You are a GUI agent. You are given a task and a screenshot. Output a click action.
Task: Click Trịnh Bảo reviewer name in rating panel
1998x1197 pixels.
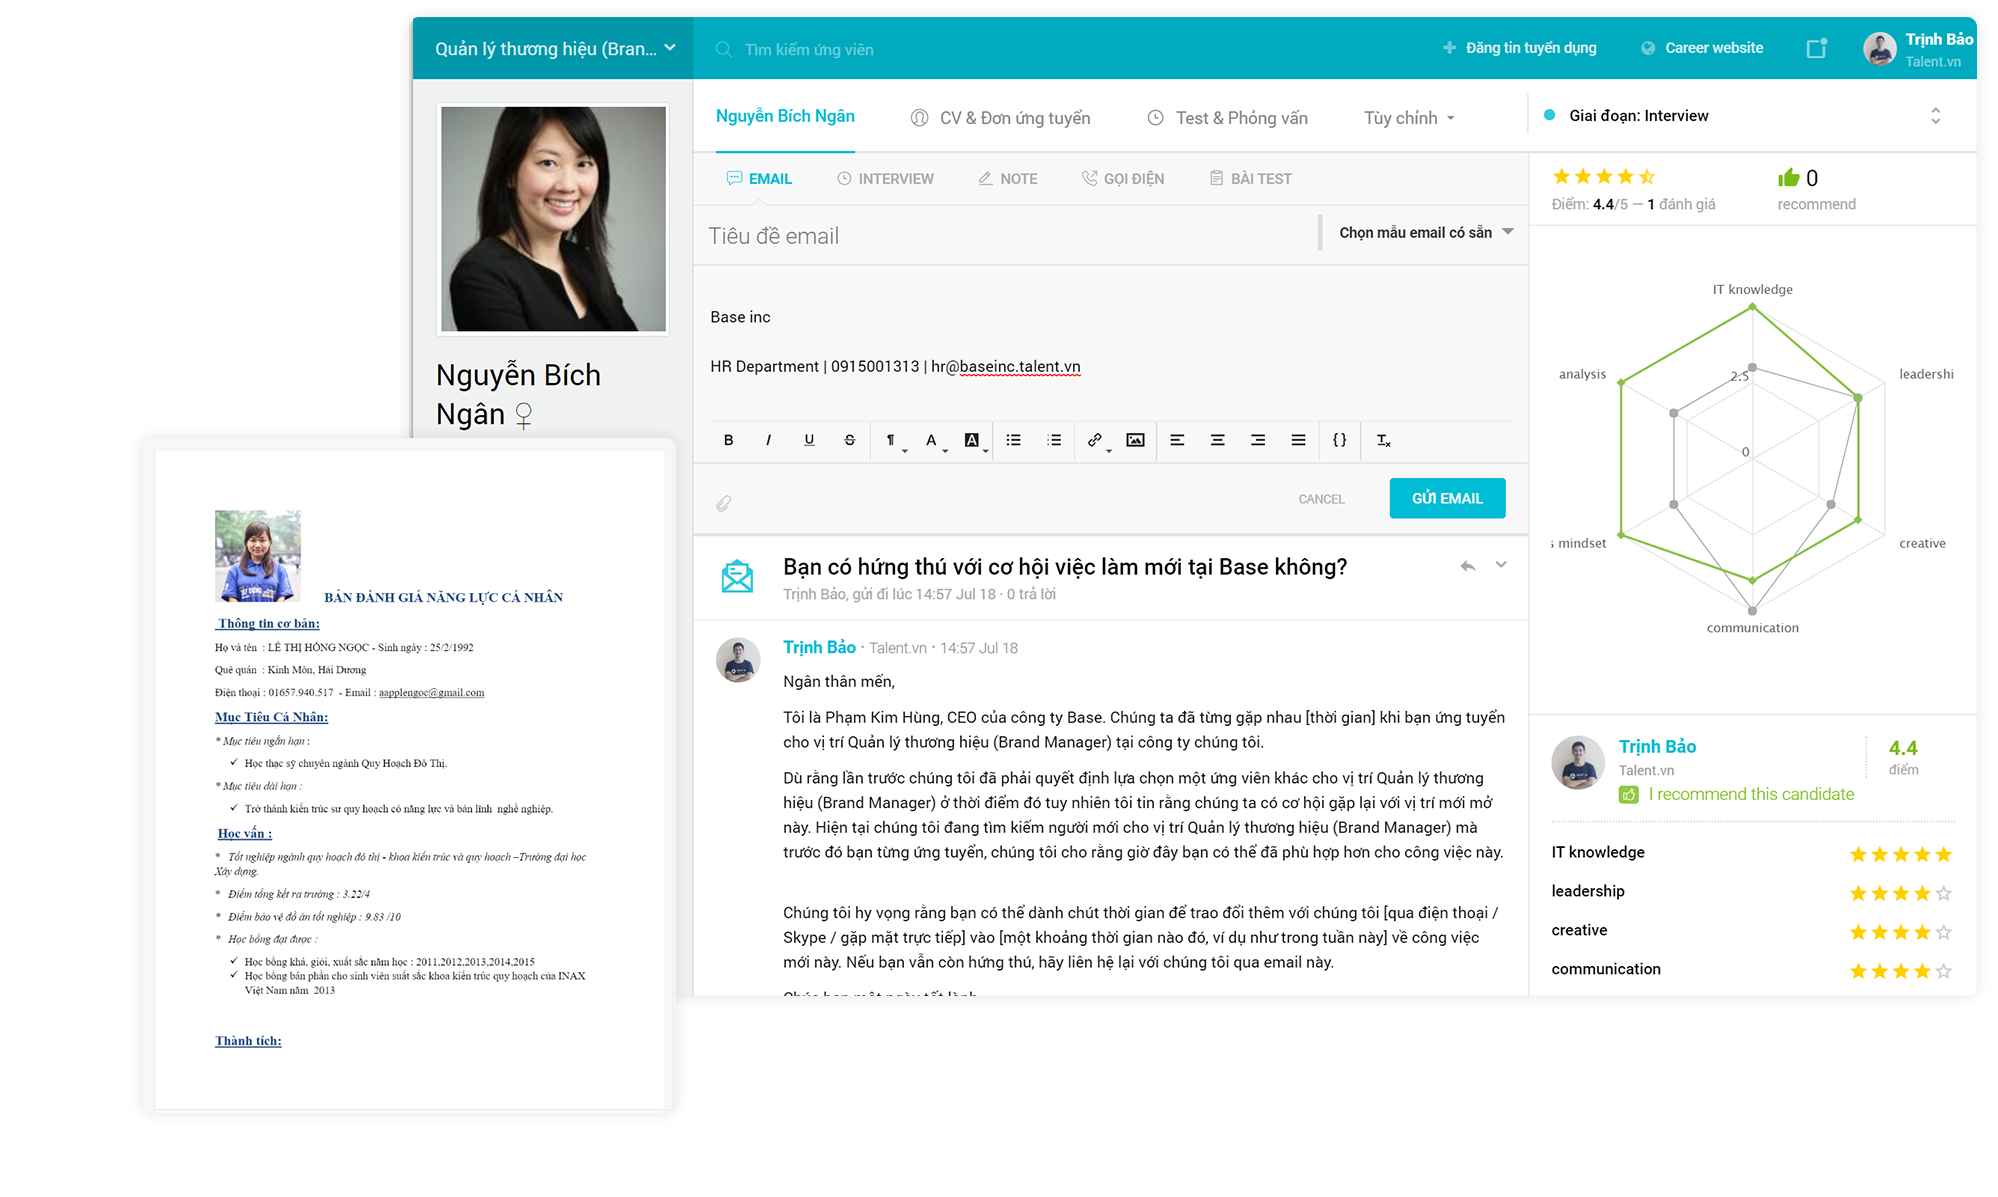(1657, 746)
